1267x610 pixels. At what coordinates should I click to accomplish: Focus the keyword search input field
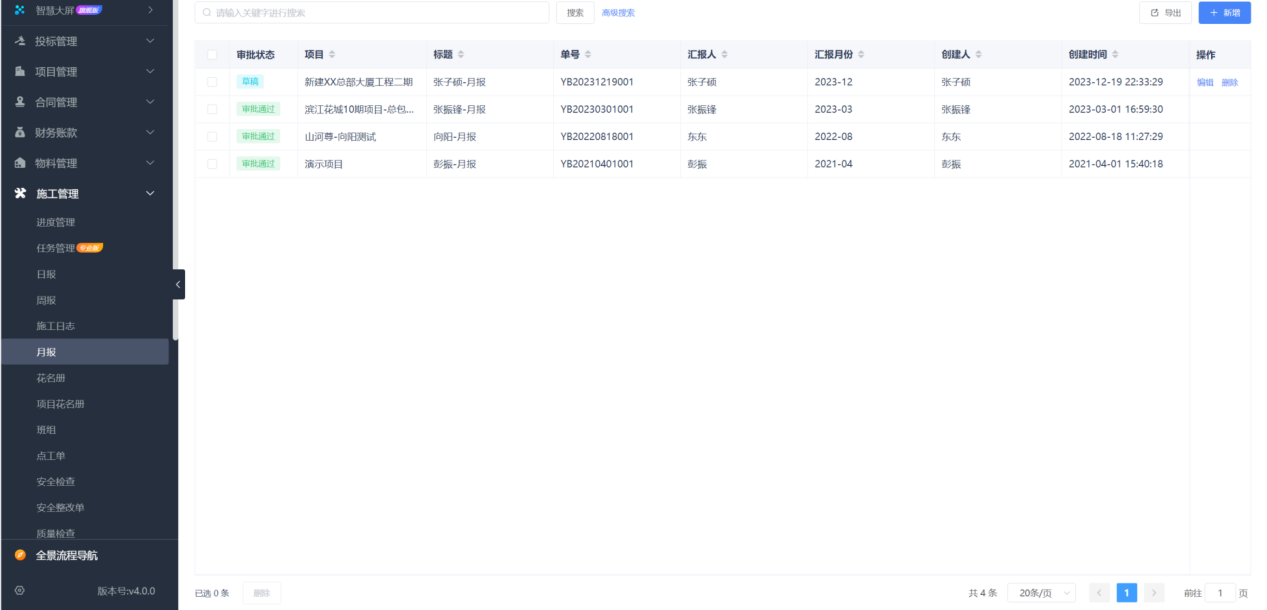(378, 13)
